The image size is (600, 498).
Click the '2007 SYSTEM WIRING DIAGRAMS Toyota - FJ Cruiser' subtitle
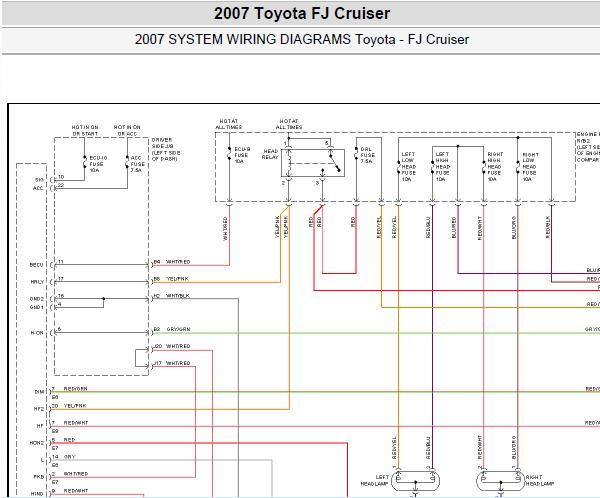pyautogui.click(x=302, y=39)
